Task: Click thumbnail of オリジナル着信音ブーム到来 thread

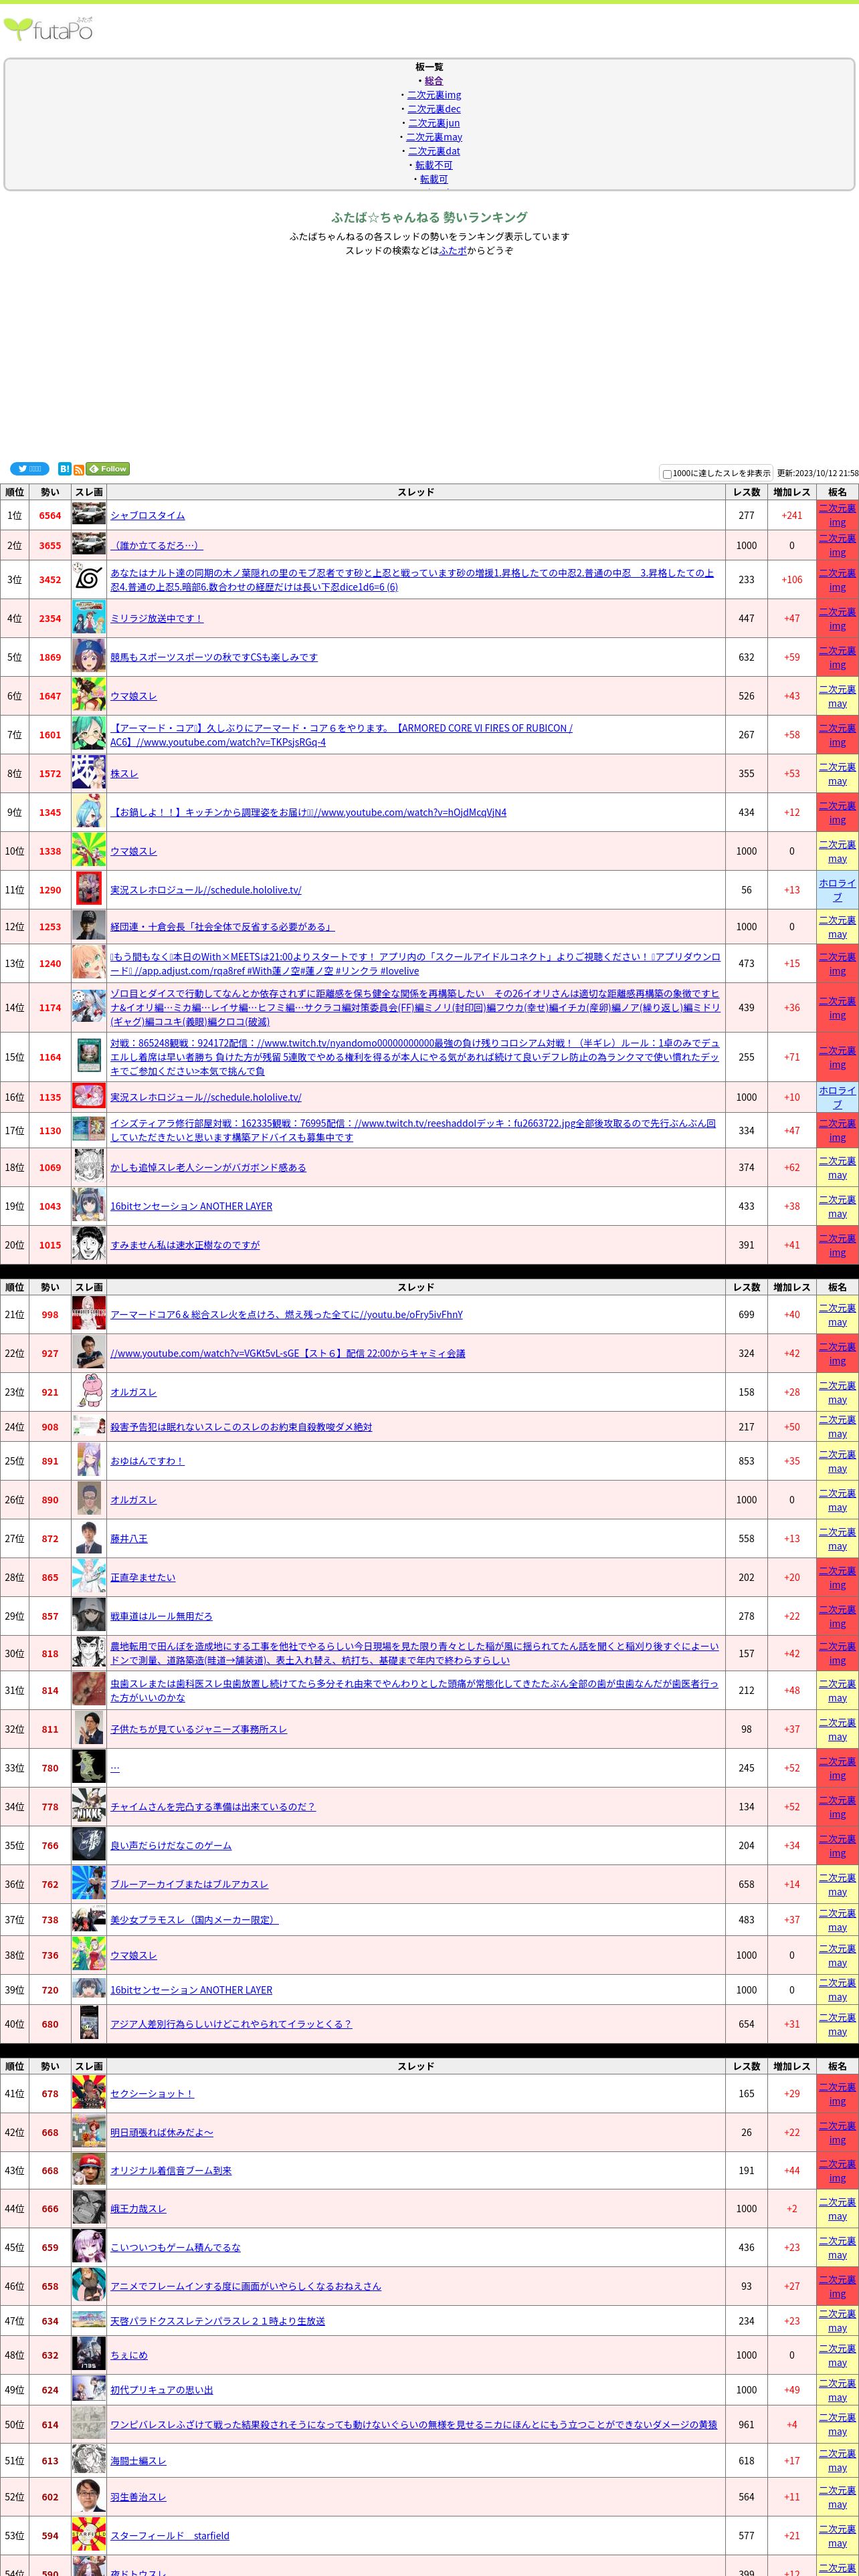Action: coord(89,2170)
